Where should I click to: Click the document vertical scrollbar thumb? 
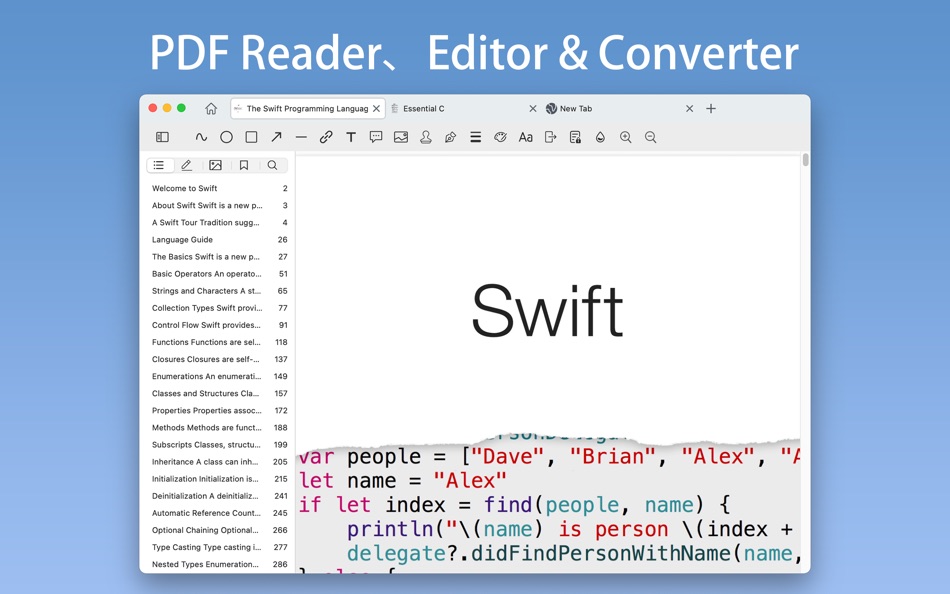805,160
